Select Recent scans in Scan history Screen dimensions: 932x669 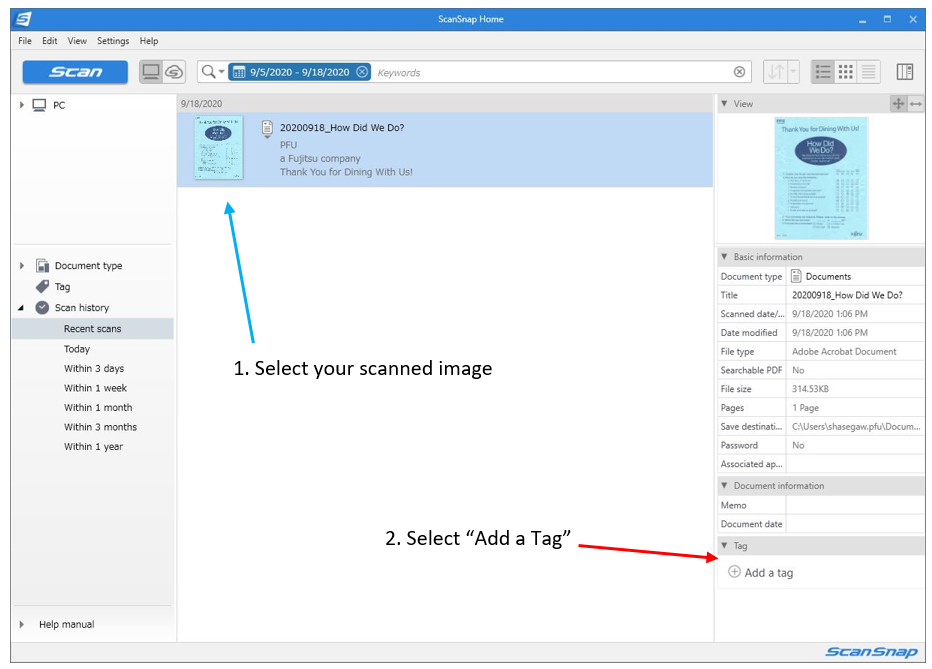click(93, 329)
